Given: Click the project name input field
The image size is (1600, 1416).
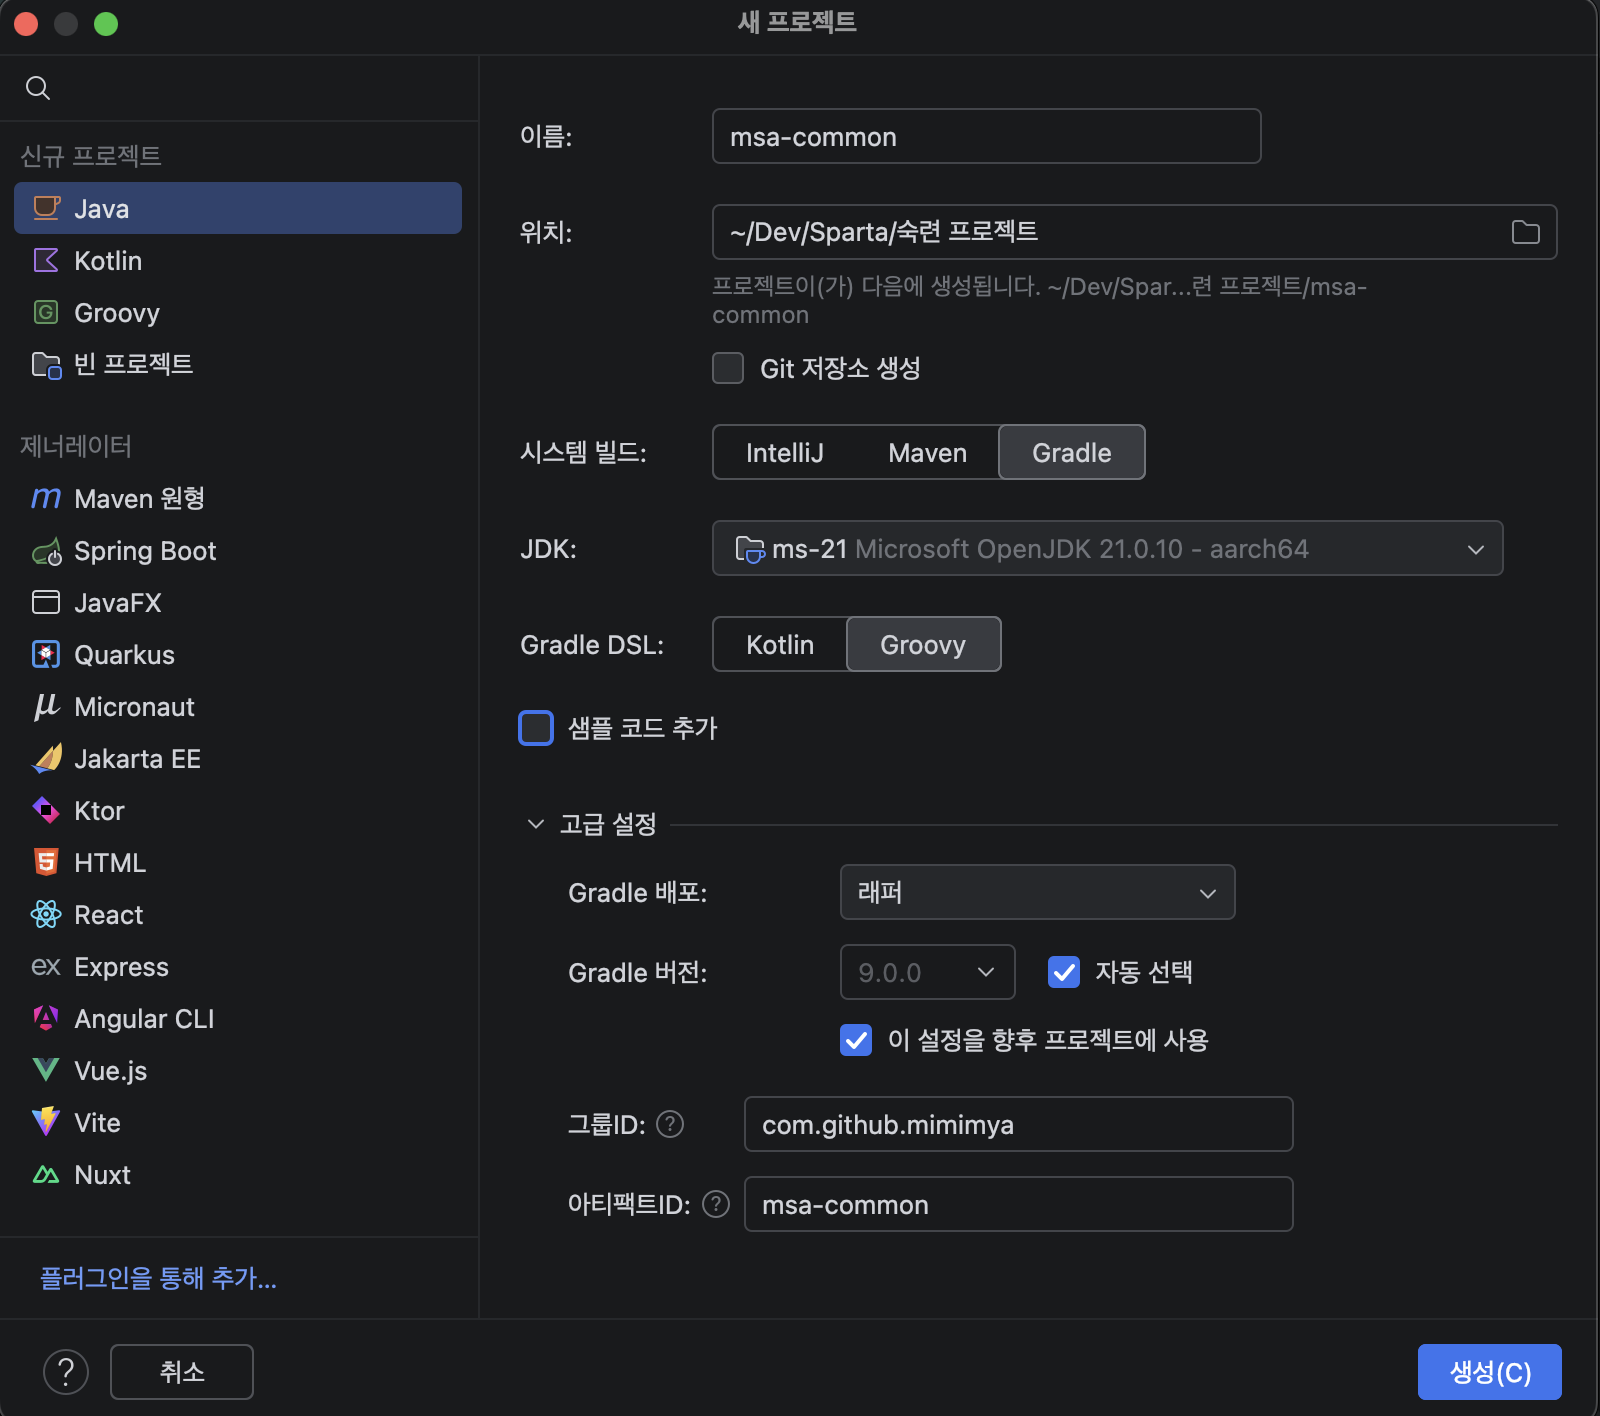Looking at the screenshot, I should (986, 136).
